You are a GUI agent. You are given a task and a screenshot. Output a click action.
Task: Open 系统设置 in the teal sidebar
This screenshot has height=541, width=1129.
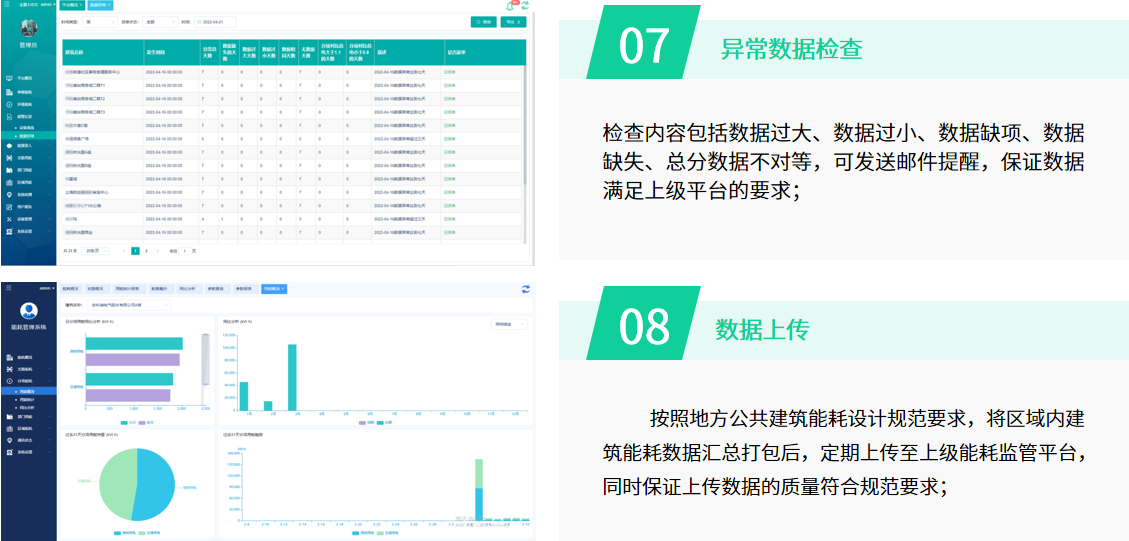28,231
